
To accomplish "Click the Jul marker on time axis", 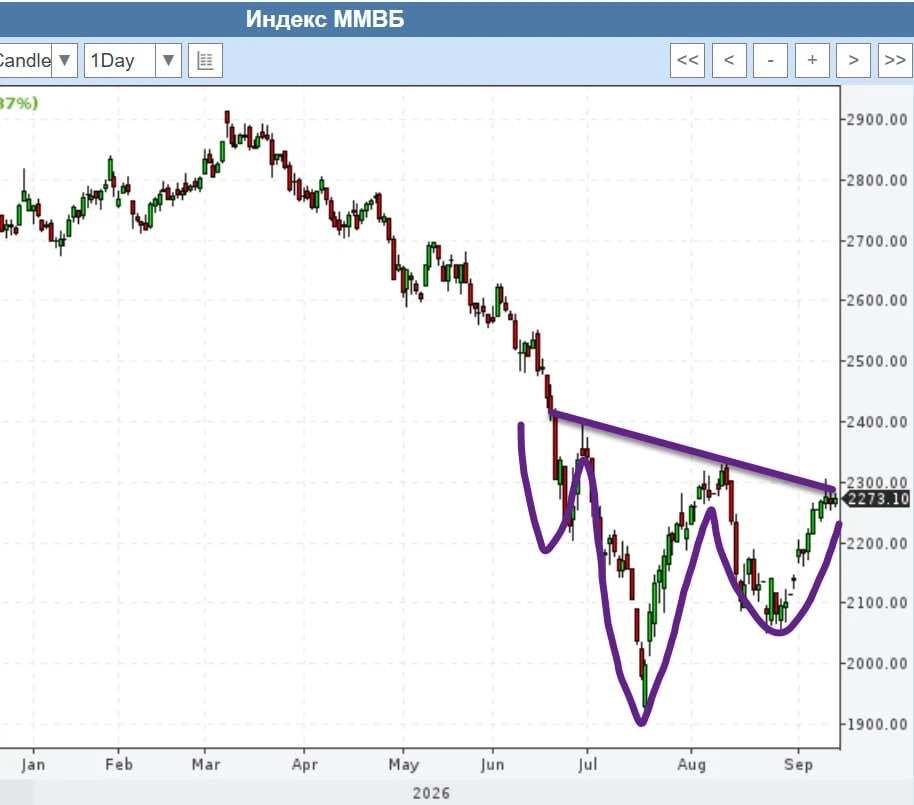I will coord(588,764).
